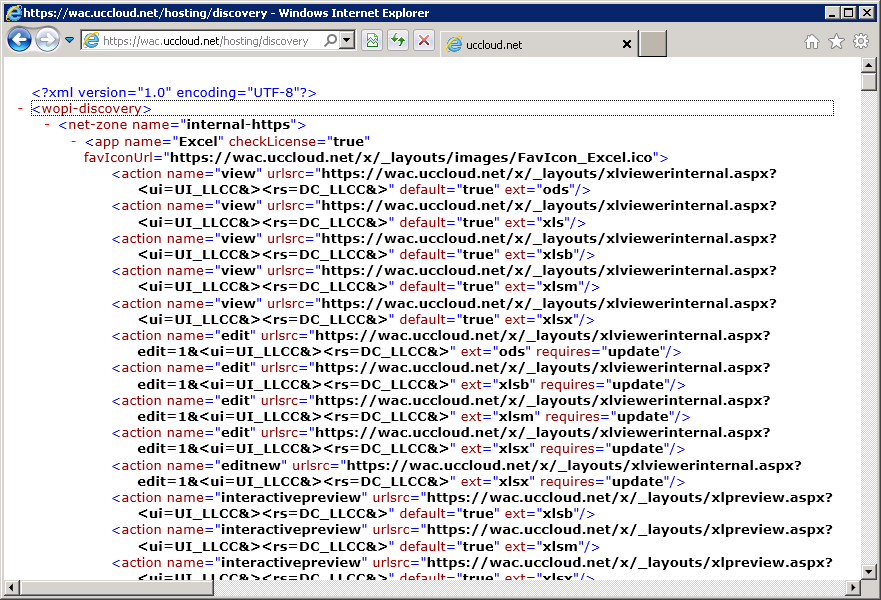Click the horizontal scrollbar left arrow
Viewport: 881px width, 600px height.
11,588
